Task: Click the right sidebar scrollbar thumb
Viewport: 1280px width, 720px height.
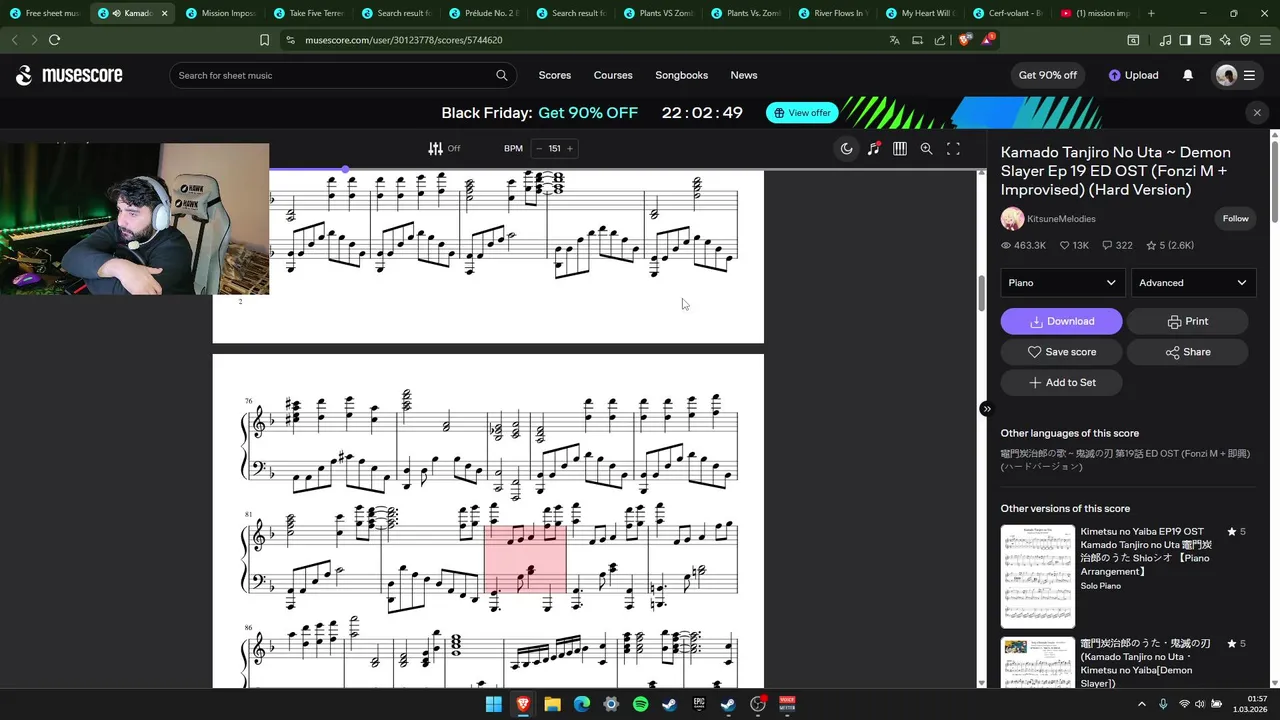Action: (1274, 184)
